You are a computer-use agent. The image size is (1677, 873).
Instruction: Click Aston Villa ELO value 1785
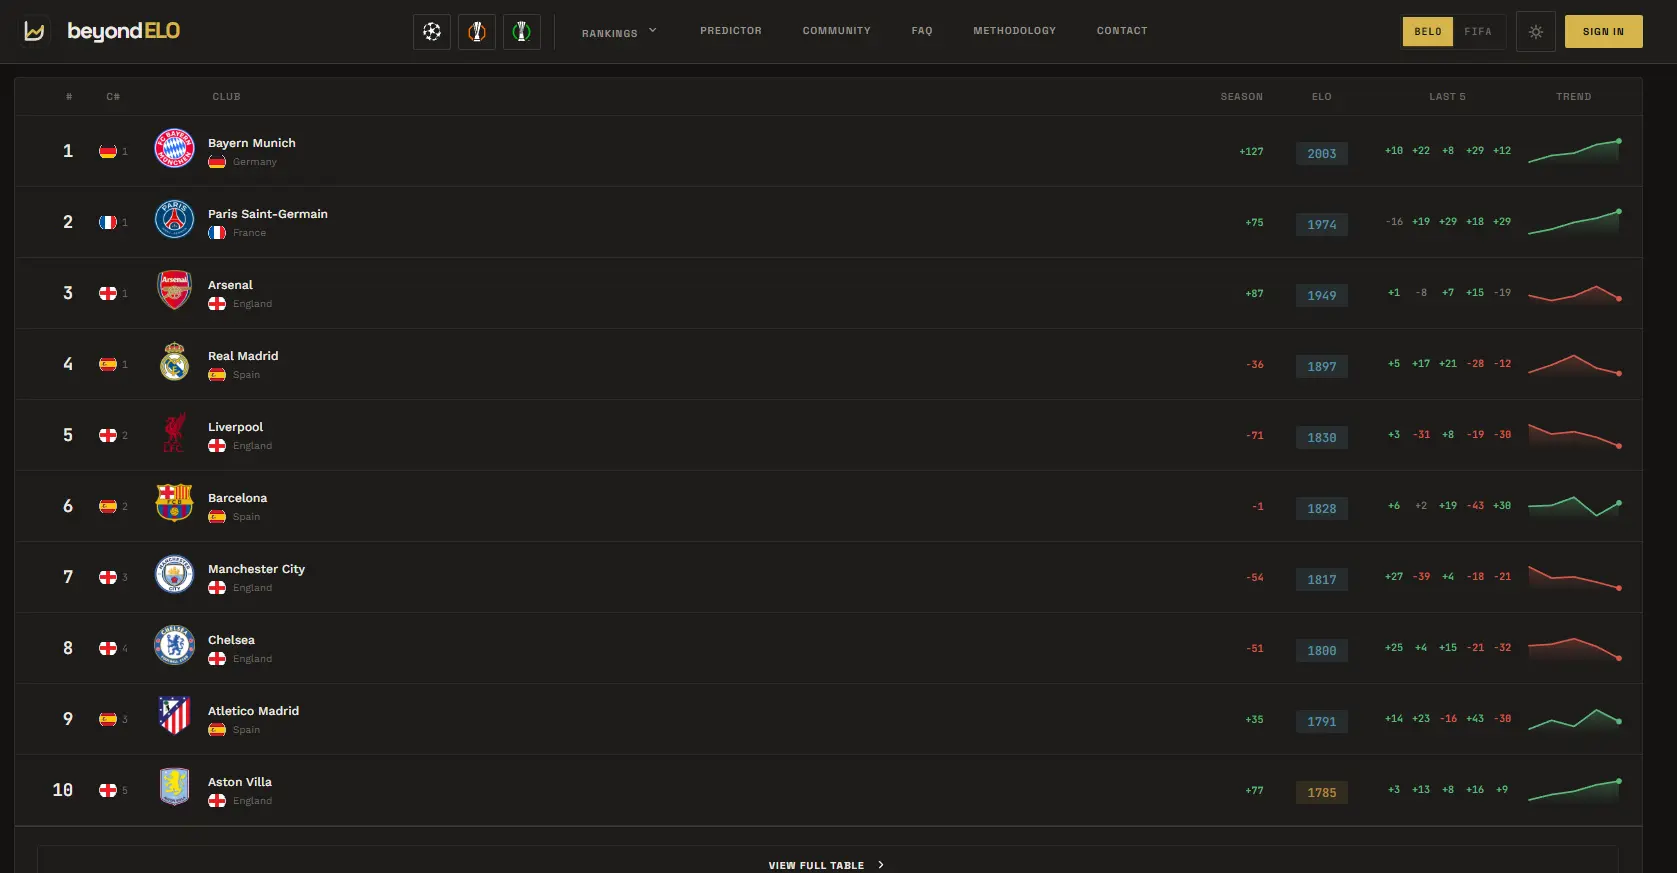click(x=1322, y=792)
